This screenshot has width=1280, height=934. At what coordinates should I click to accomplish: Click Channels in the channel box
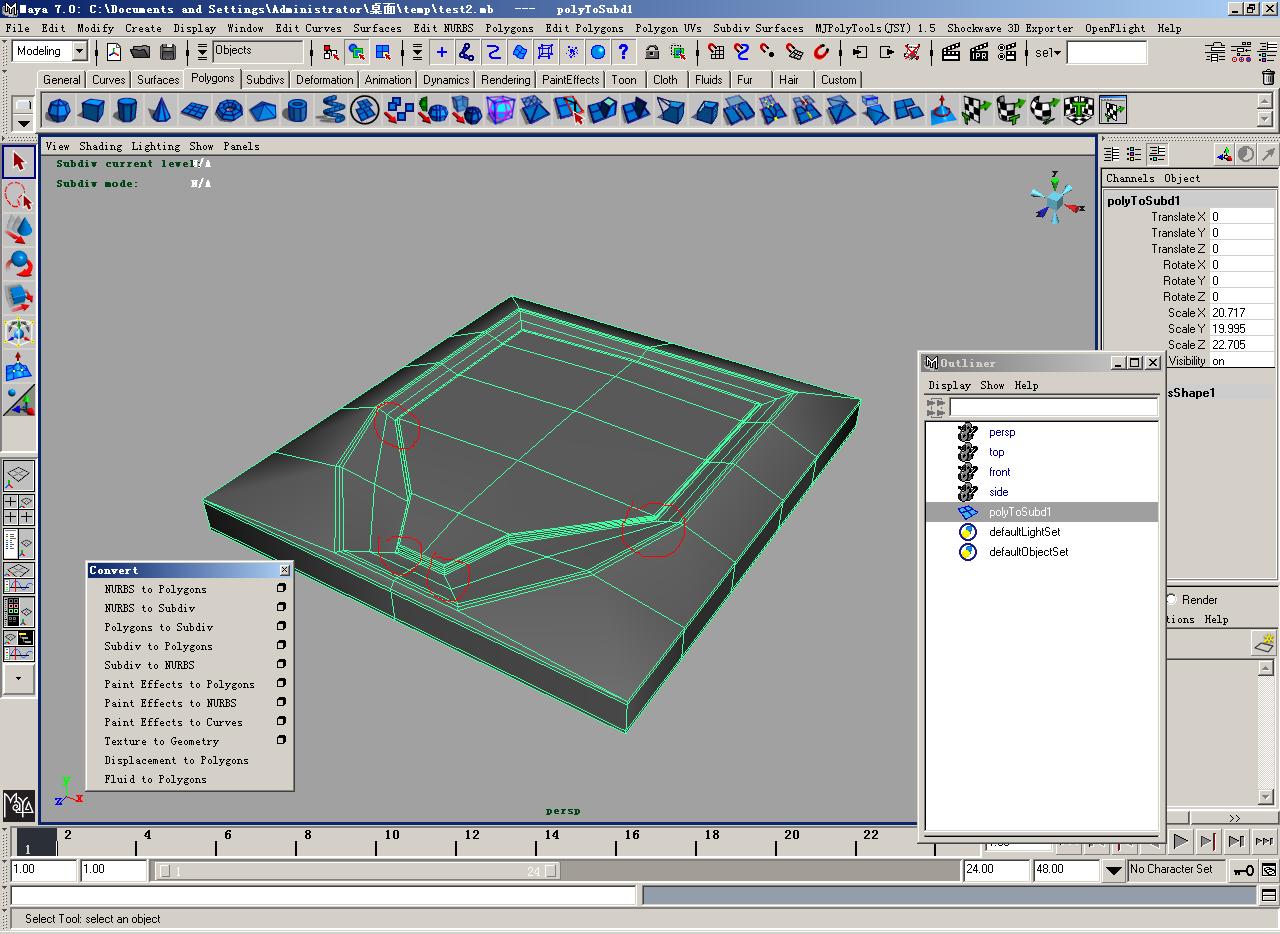(x=1130, y=178)
